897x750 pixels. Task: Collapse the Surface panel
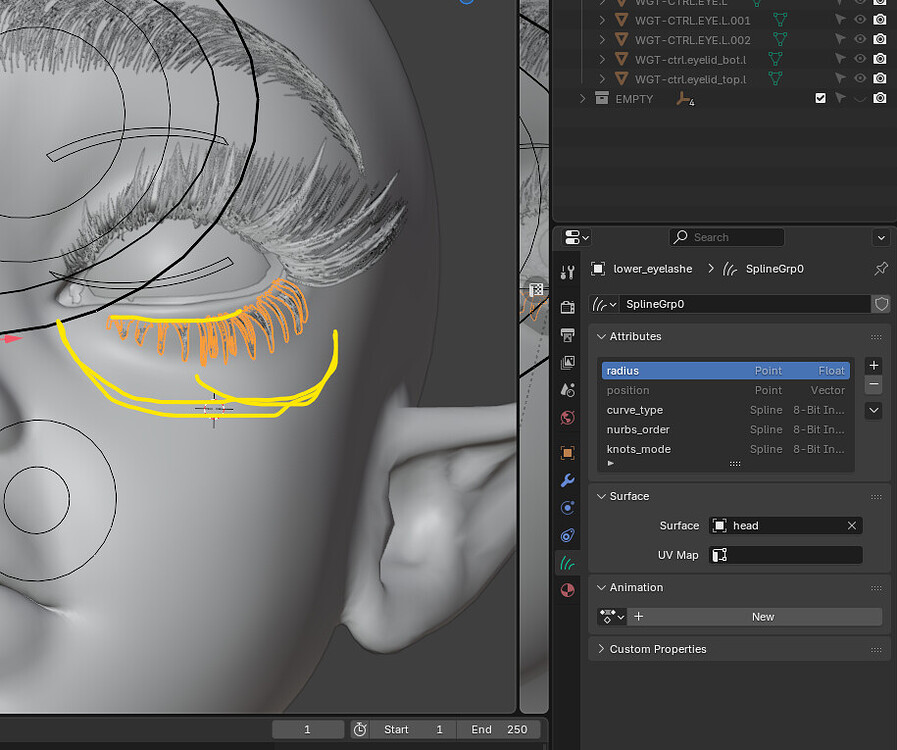(x=601, y=496)
